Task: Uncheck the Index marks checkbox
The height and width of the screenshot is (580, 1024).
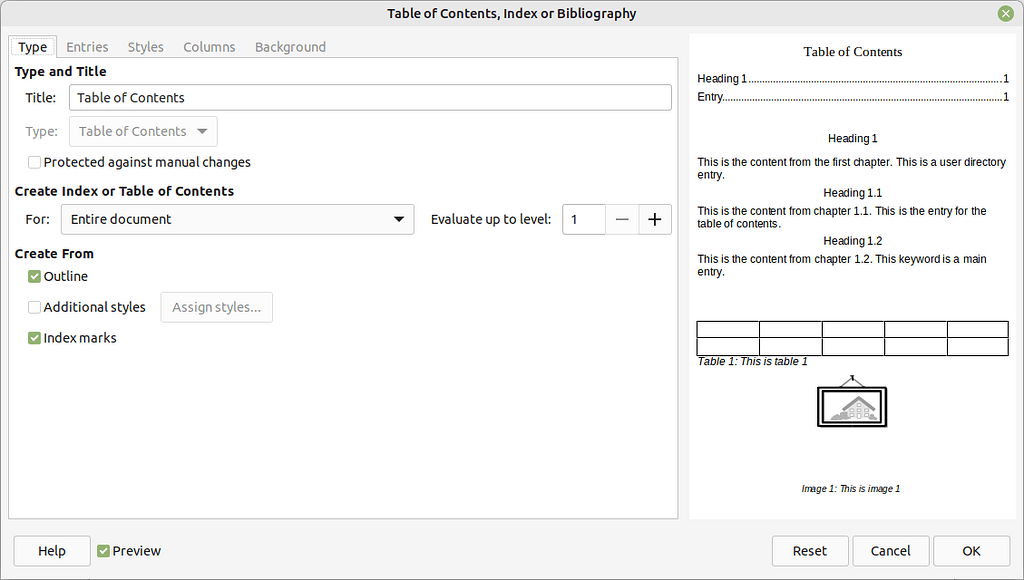Action: click(34, 338)
